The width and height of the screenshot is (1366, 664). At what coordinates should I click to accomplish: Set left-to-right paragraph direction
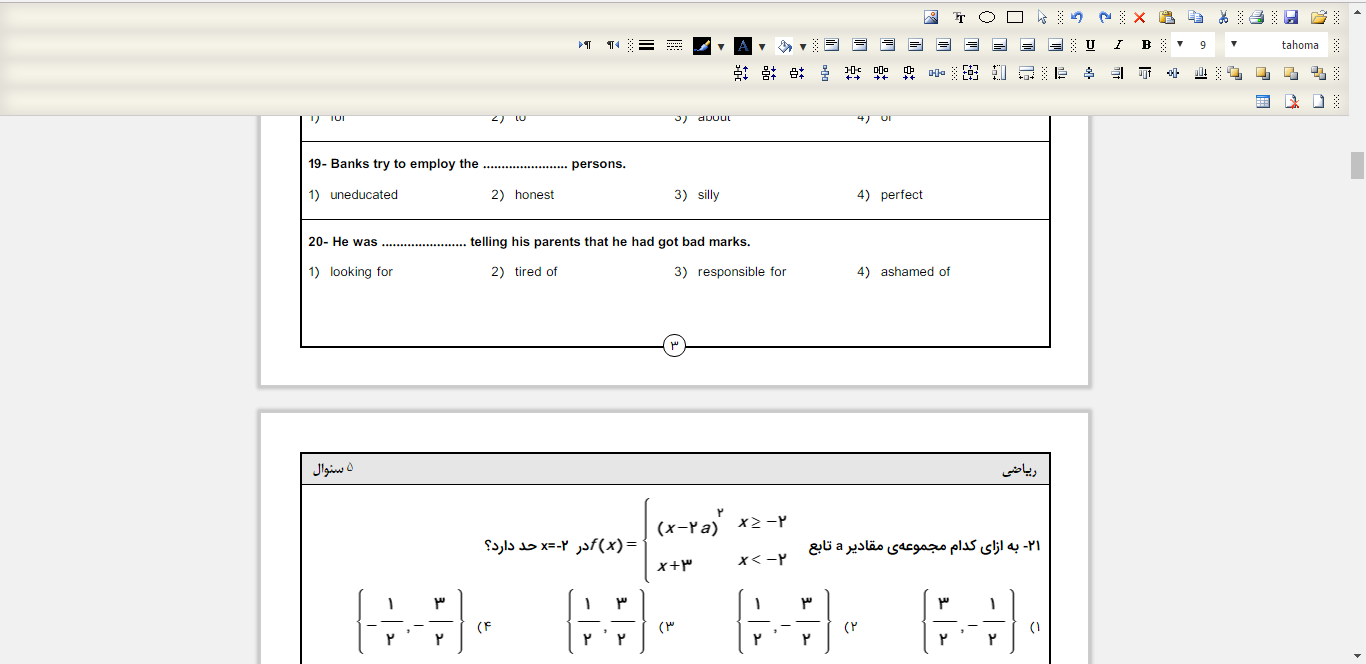click(585, 45)
